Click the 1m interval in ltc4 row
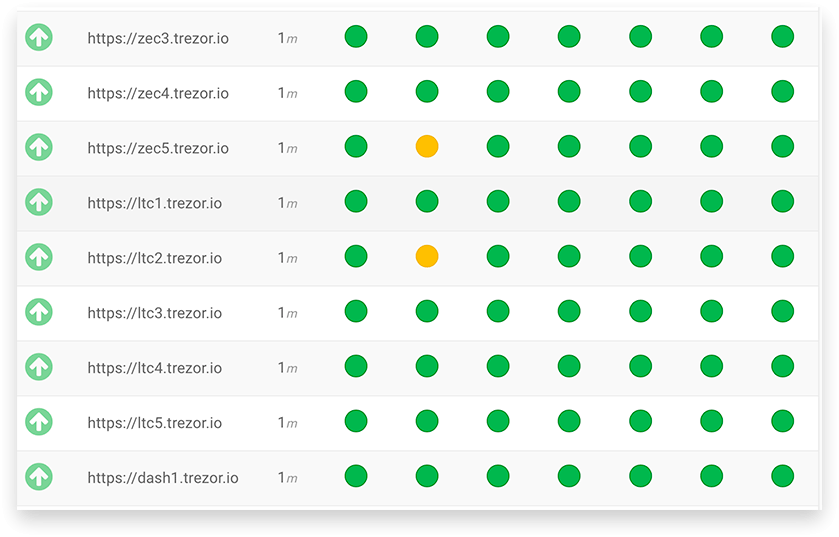The image size is (839, 537). click(x=288, y=368)
